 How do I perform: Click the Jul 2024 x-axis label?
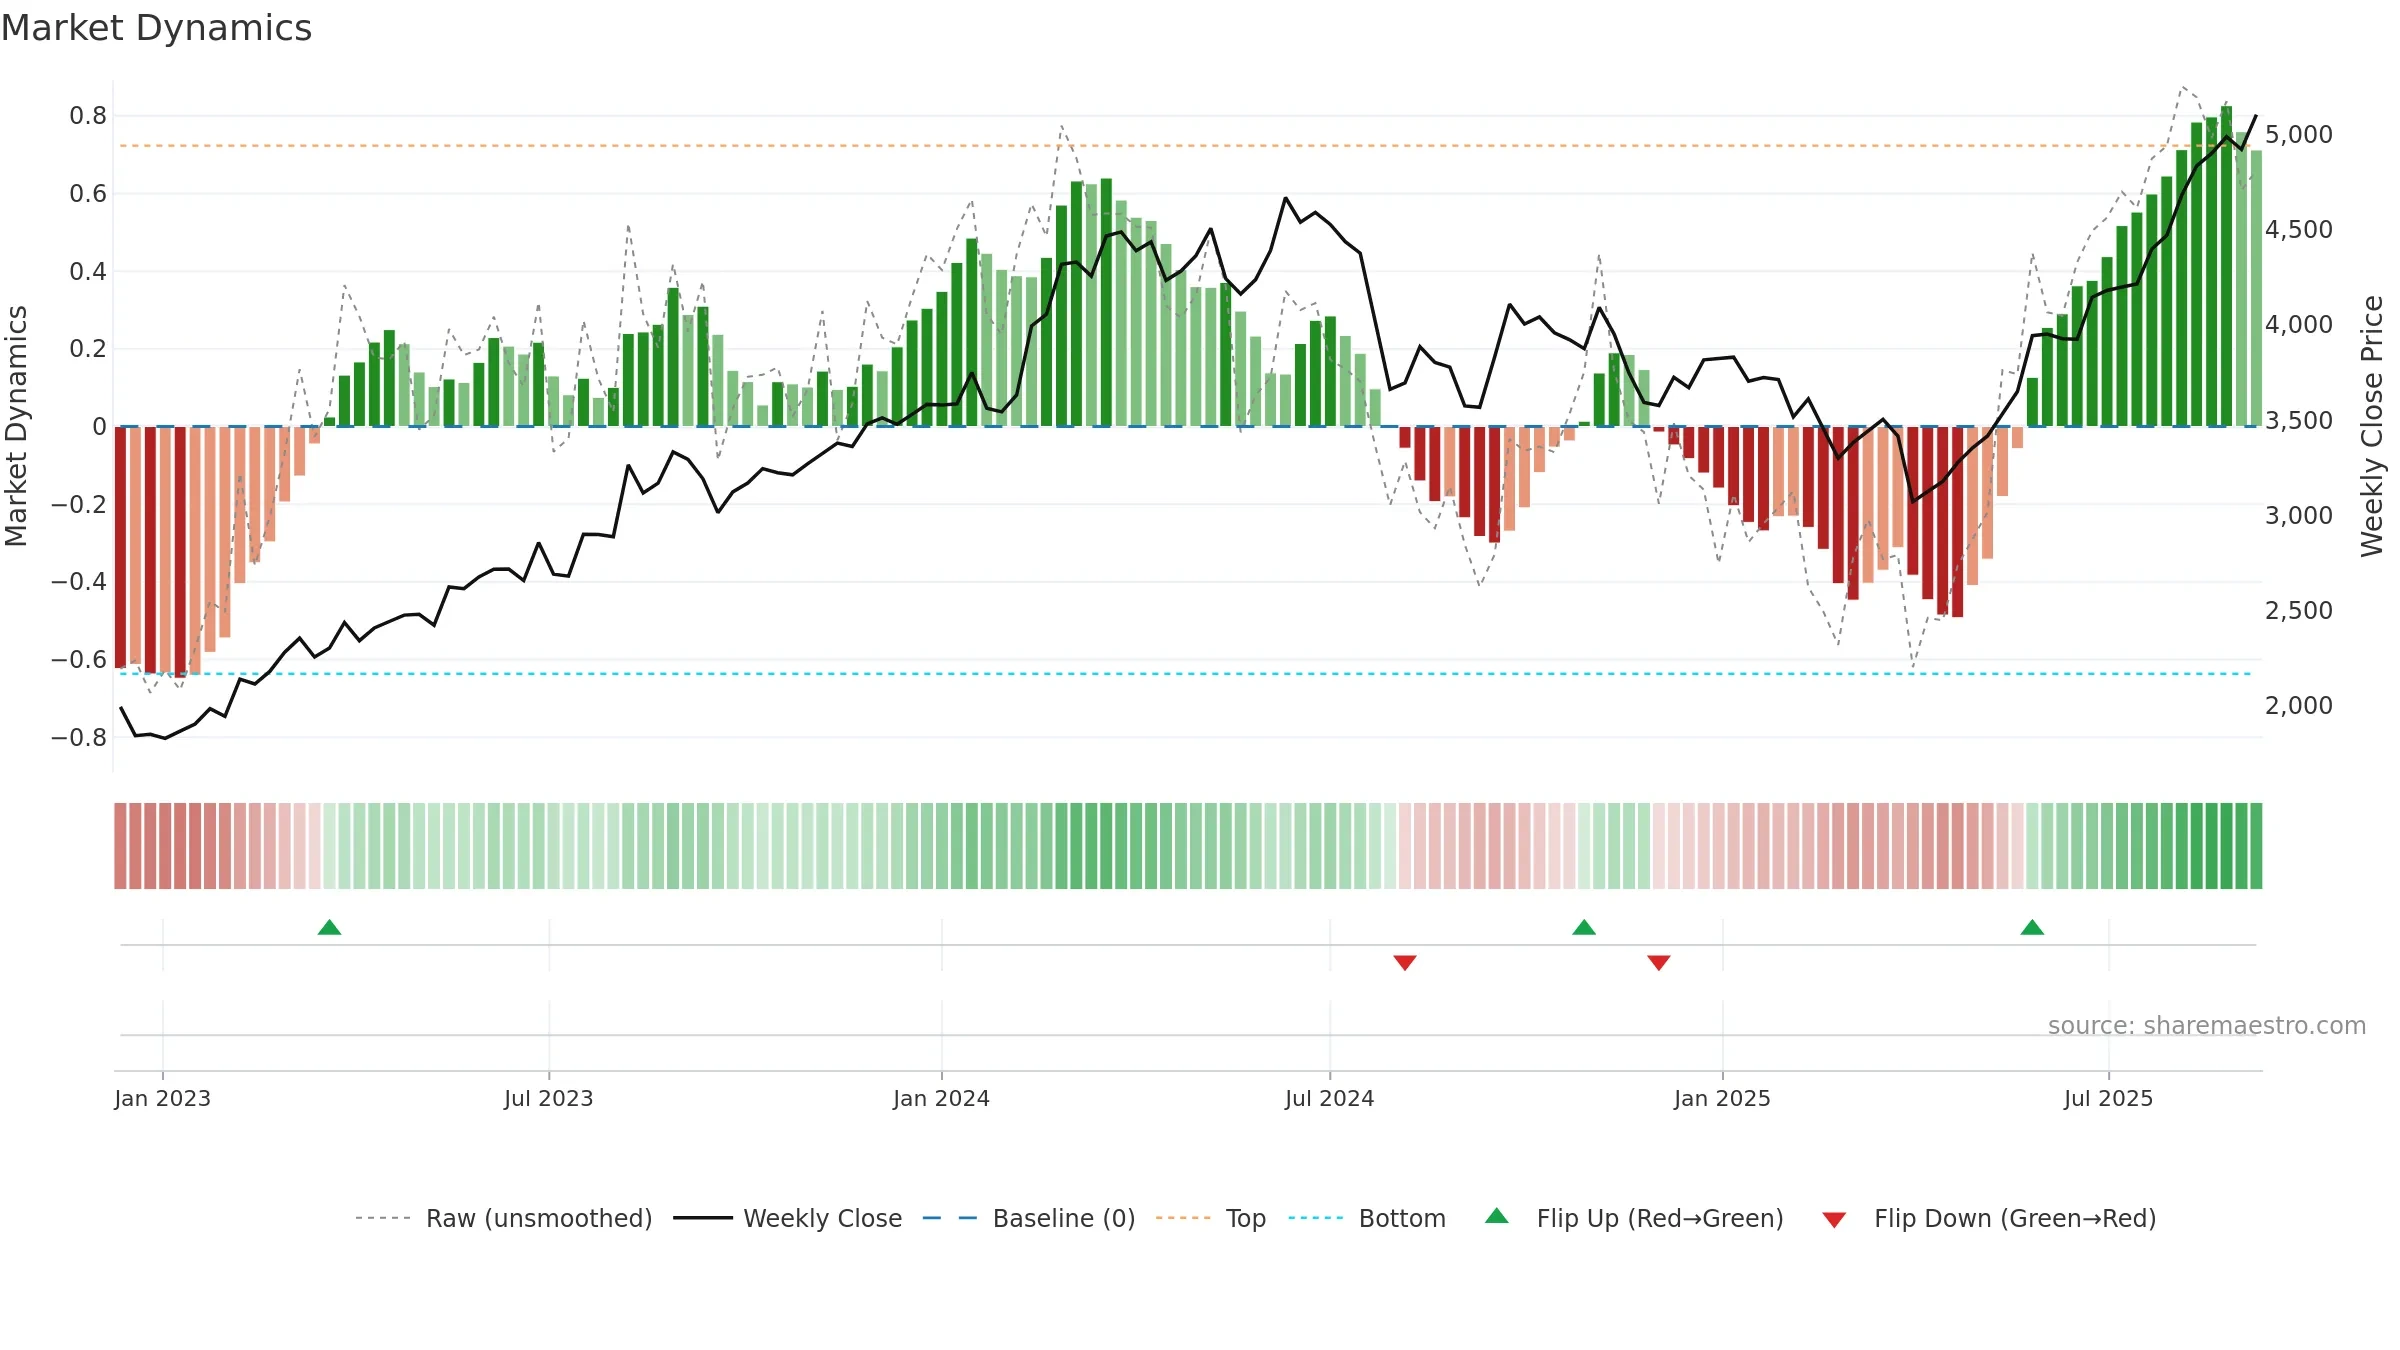point(1330,1098)
